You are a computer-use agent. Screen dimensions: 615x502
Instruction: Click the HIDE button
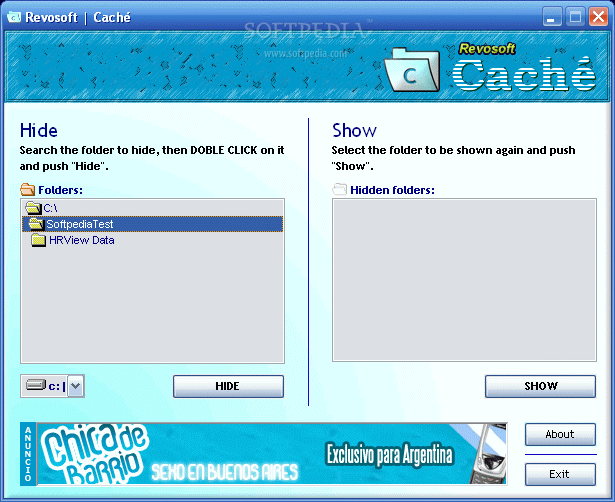(228, 386)
